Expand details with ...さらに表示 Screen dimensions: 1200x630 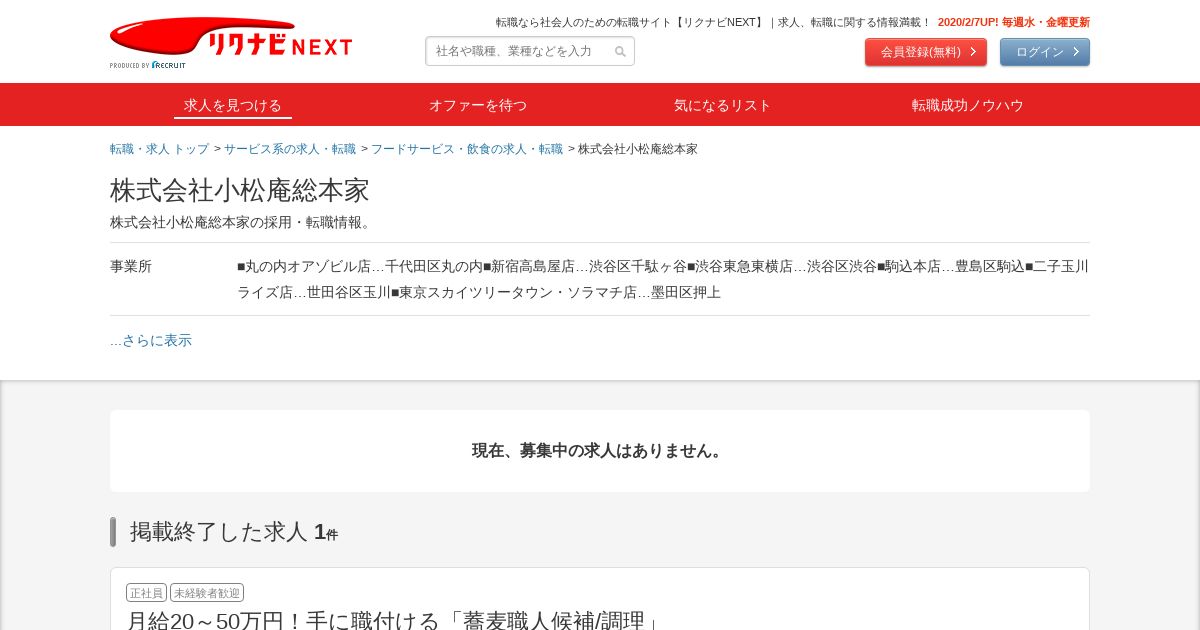tap(151, 340)
